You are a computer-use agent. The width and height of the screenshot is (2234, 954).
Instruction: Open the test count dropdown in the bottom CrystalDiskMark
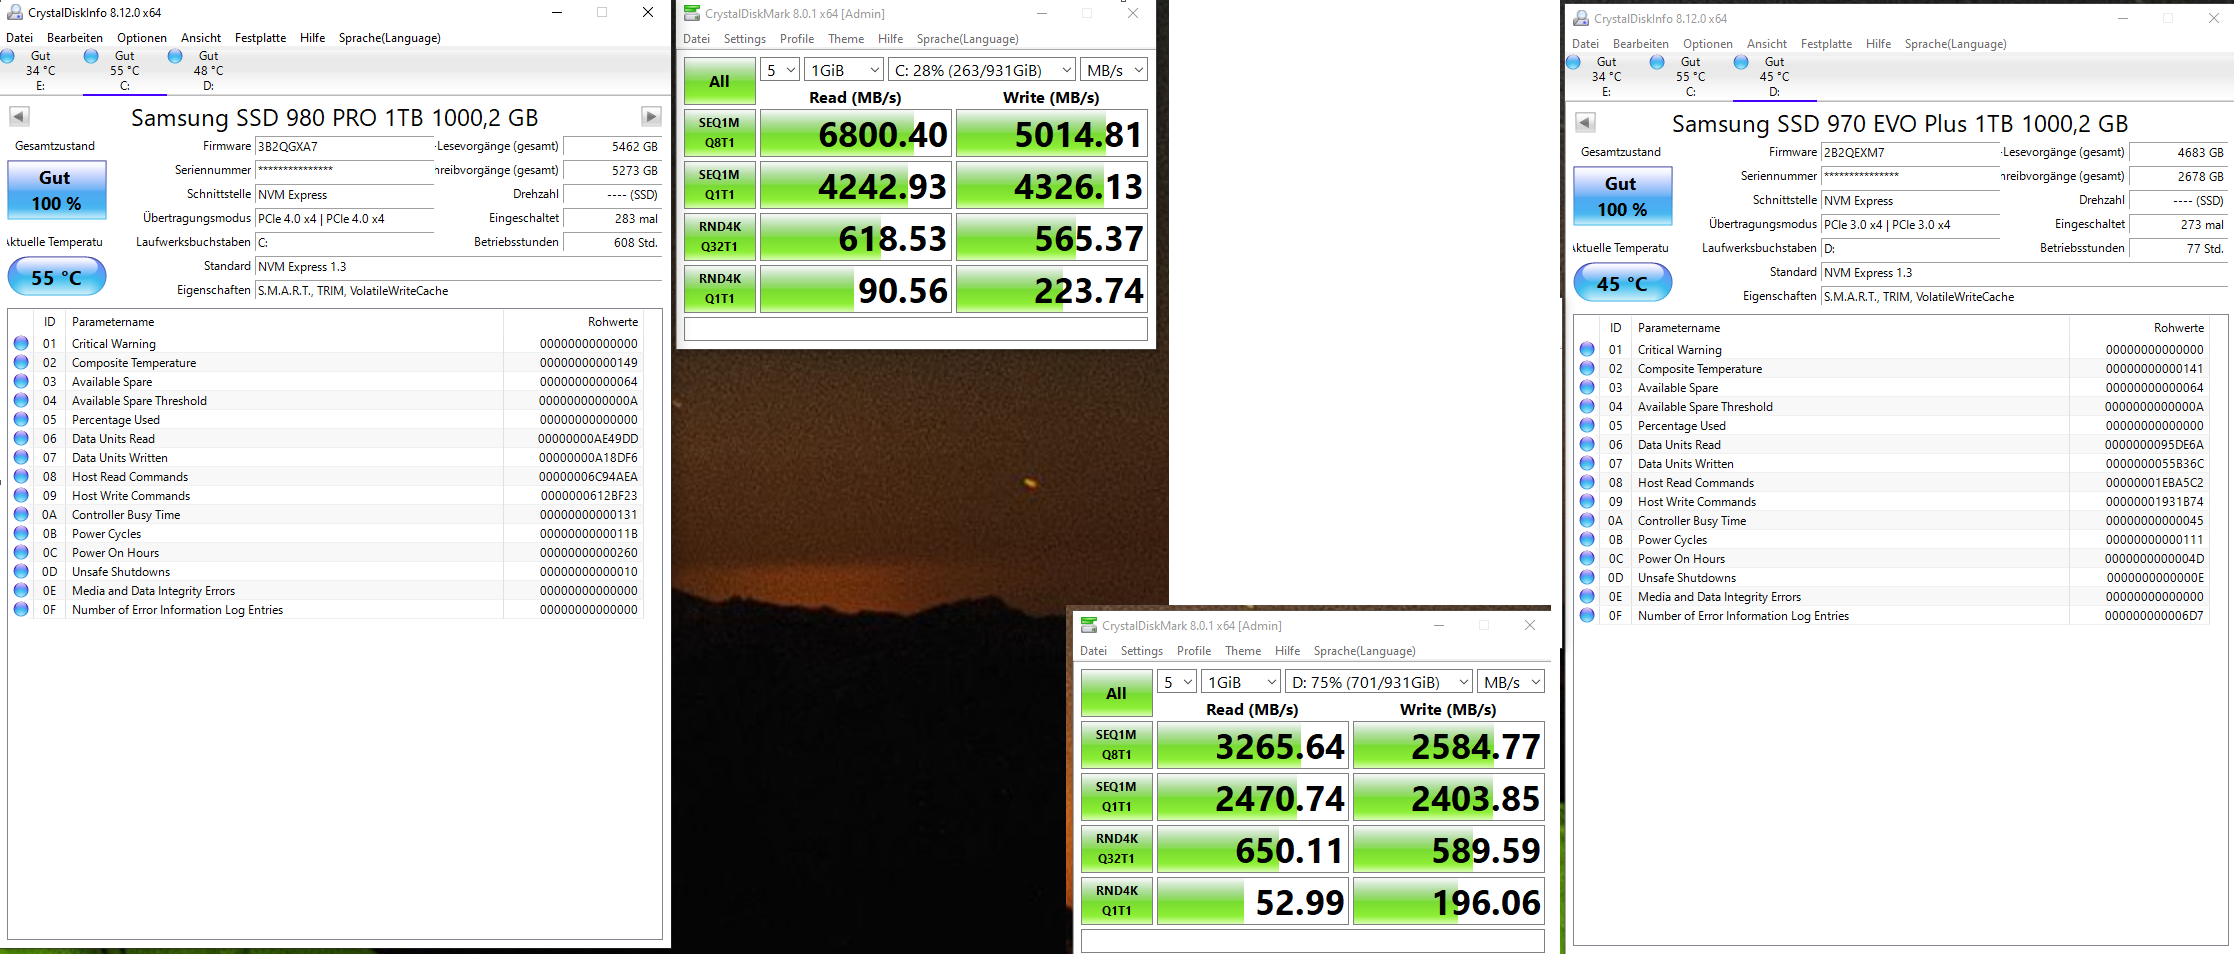(x=1176, y=682)
